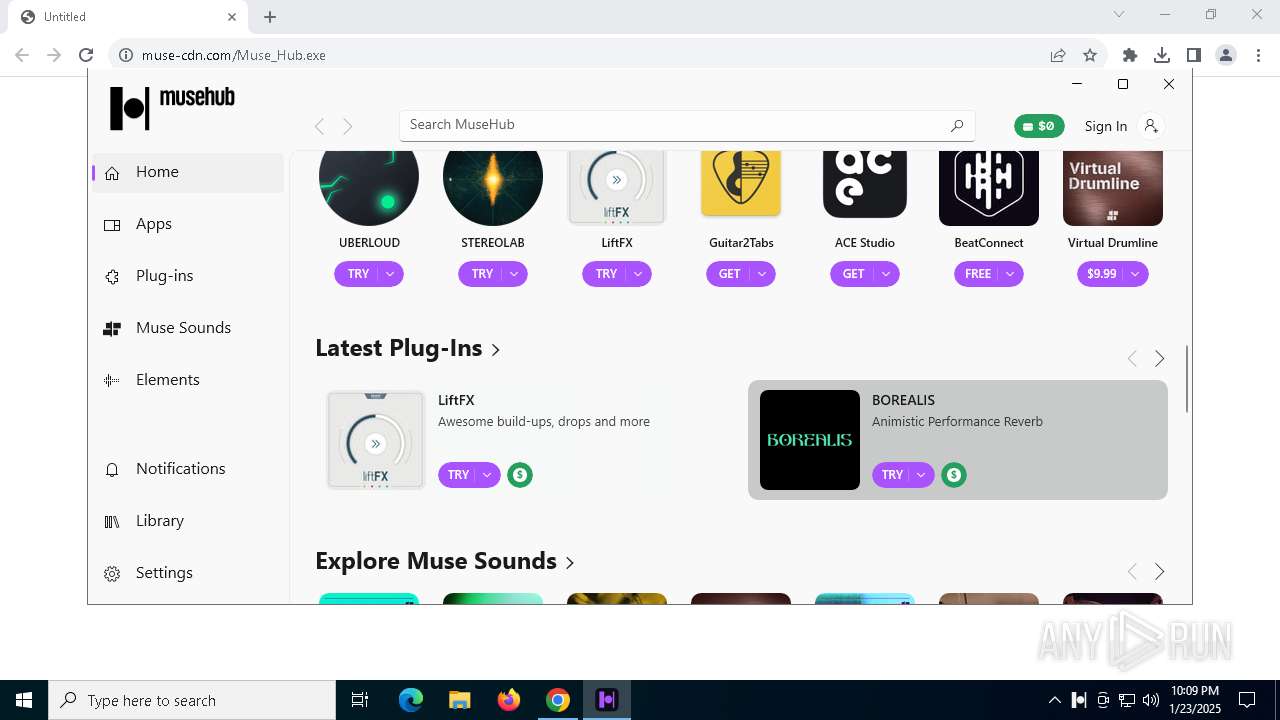Show next Latest Plug-Ins items
This screenshot has height=720, width=1280.
(x=1159, y=358)
